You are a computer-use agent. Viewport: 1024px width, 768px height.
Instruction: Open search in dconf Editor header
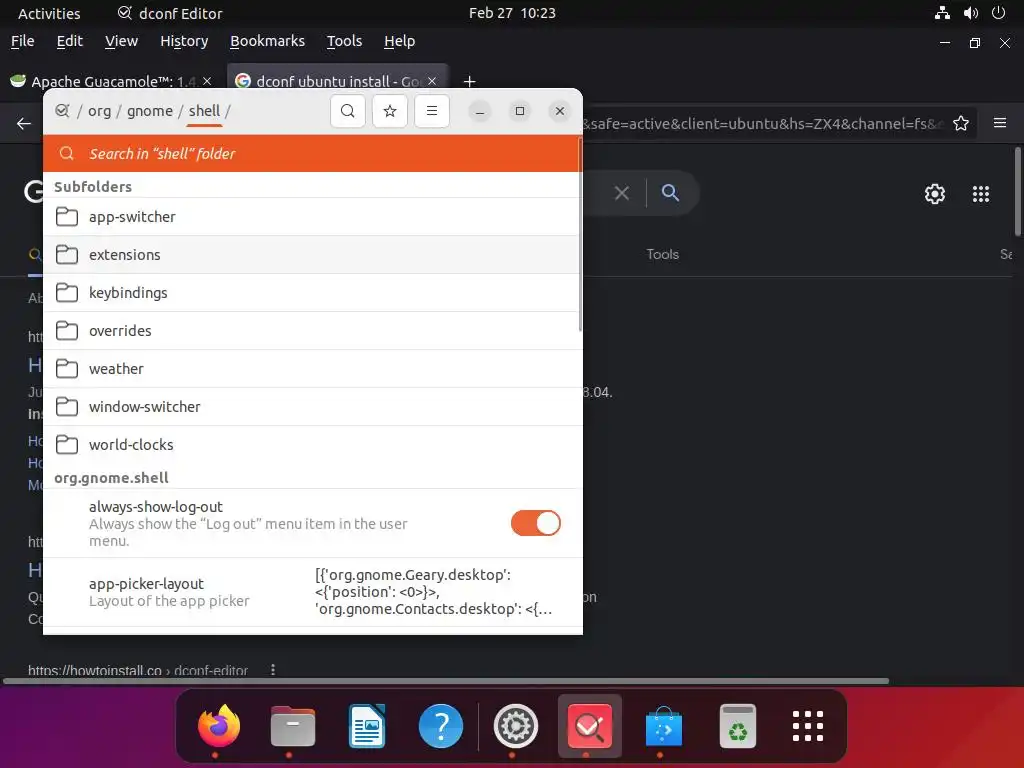point(347,111)
